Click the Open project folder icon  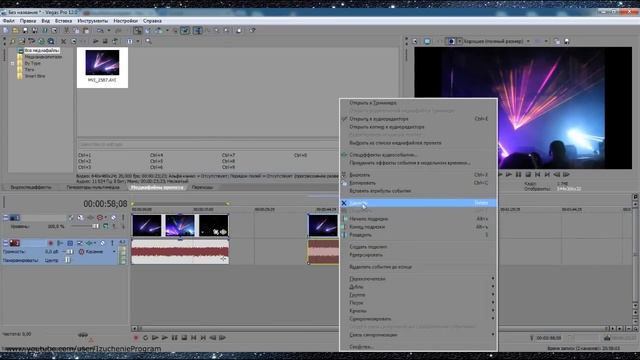click(15, 31)
